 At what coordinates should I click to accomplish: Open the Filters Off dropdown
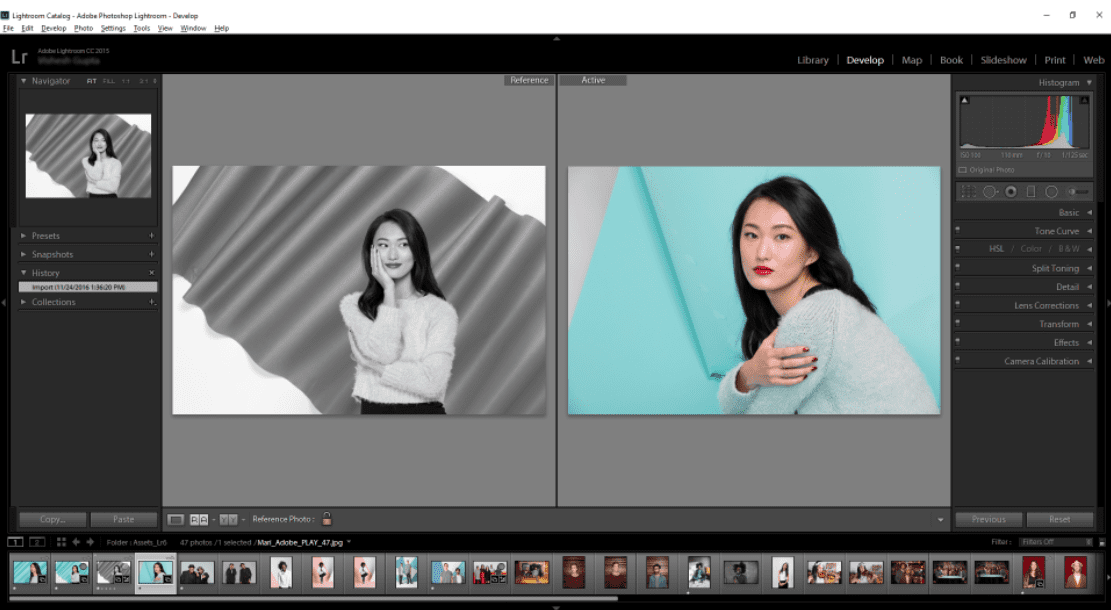1054,542
